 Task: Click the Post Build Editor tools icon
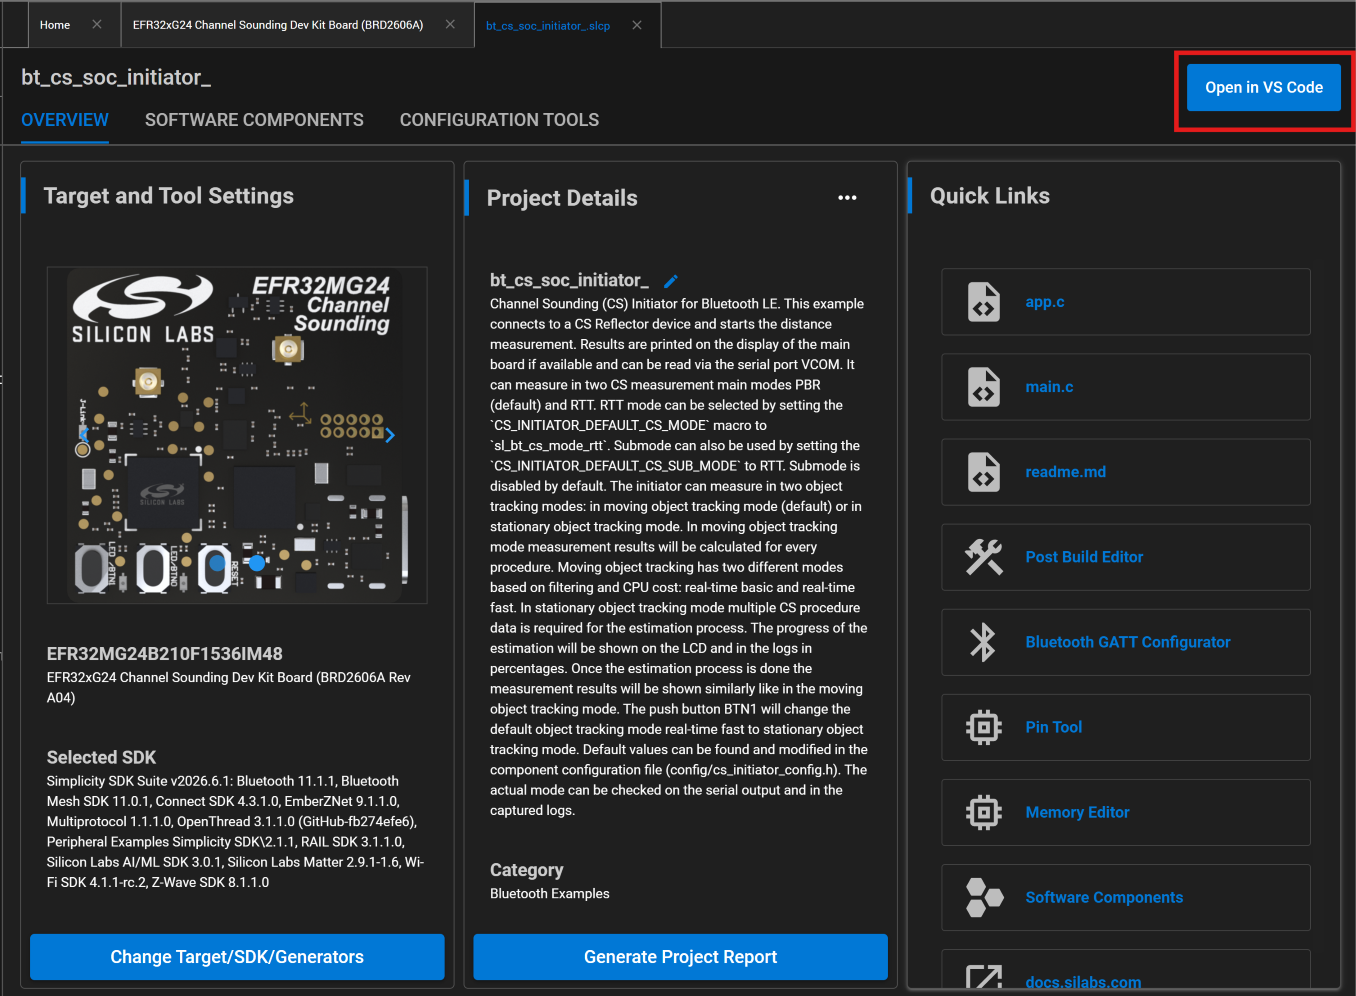pyautogui.click(x=983, y=557)
